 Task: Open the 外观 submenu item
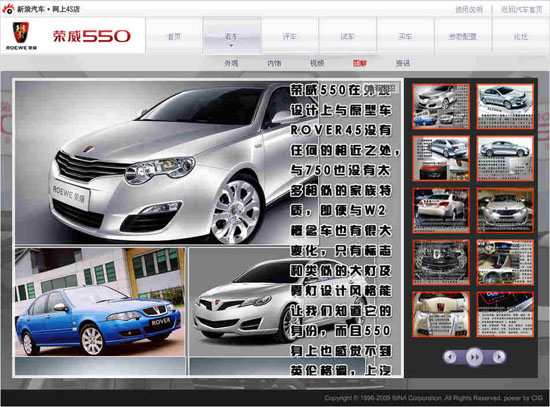[231, 63]
